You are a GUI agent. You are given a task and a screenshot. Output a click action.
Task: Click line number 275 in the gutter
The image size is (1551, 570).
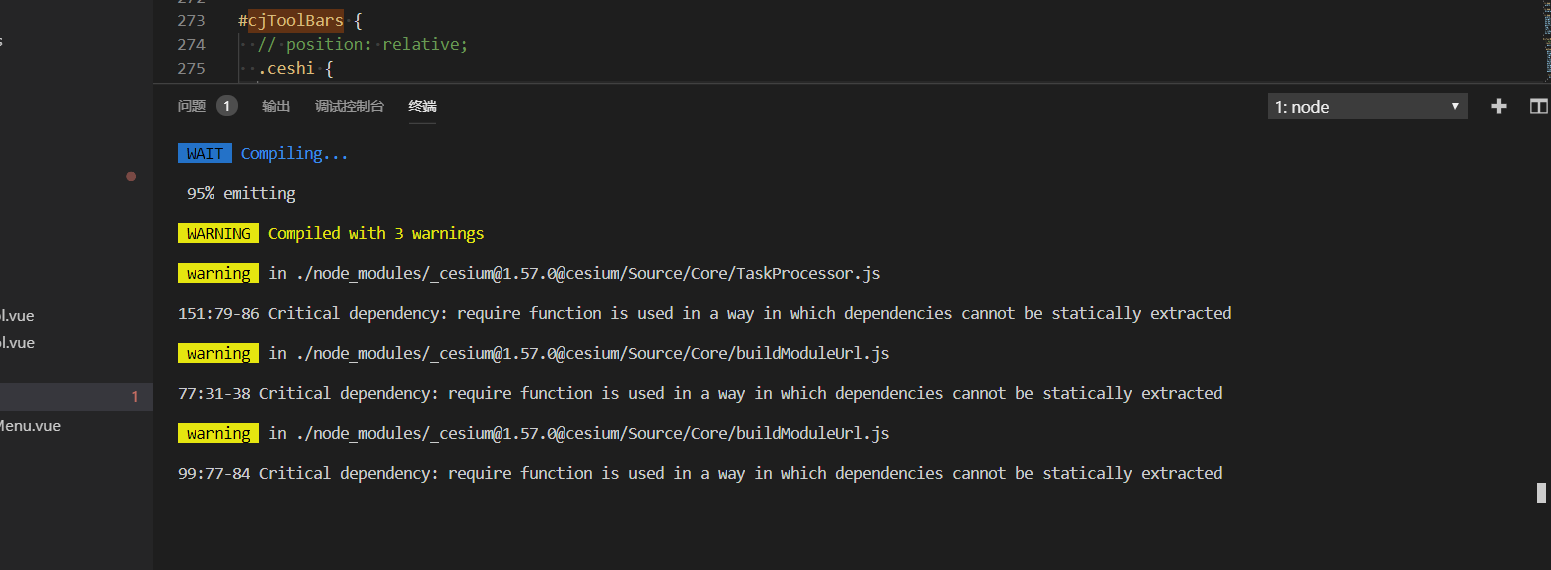click(191, 68)
